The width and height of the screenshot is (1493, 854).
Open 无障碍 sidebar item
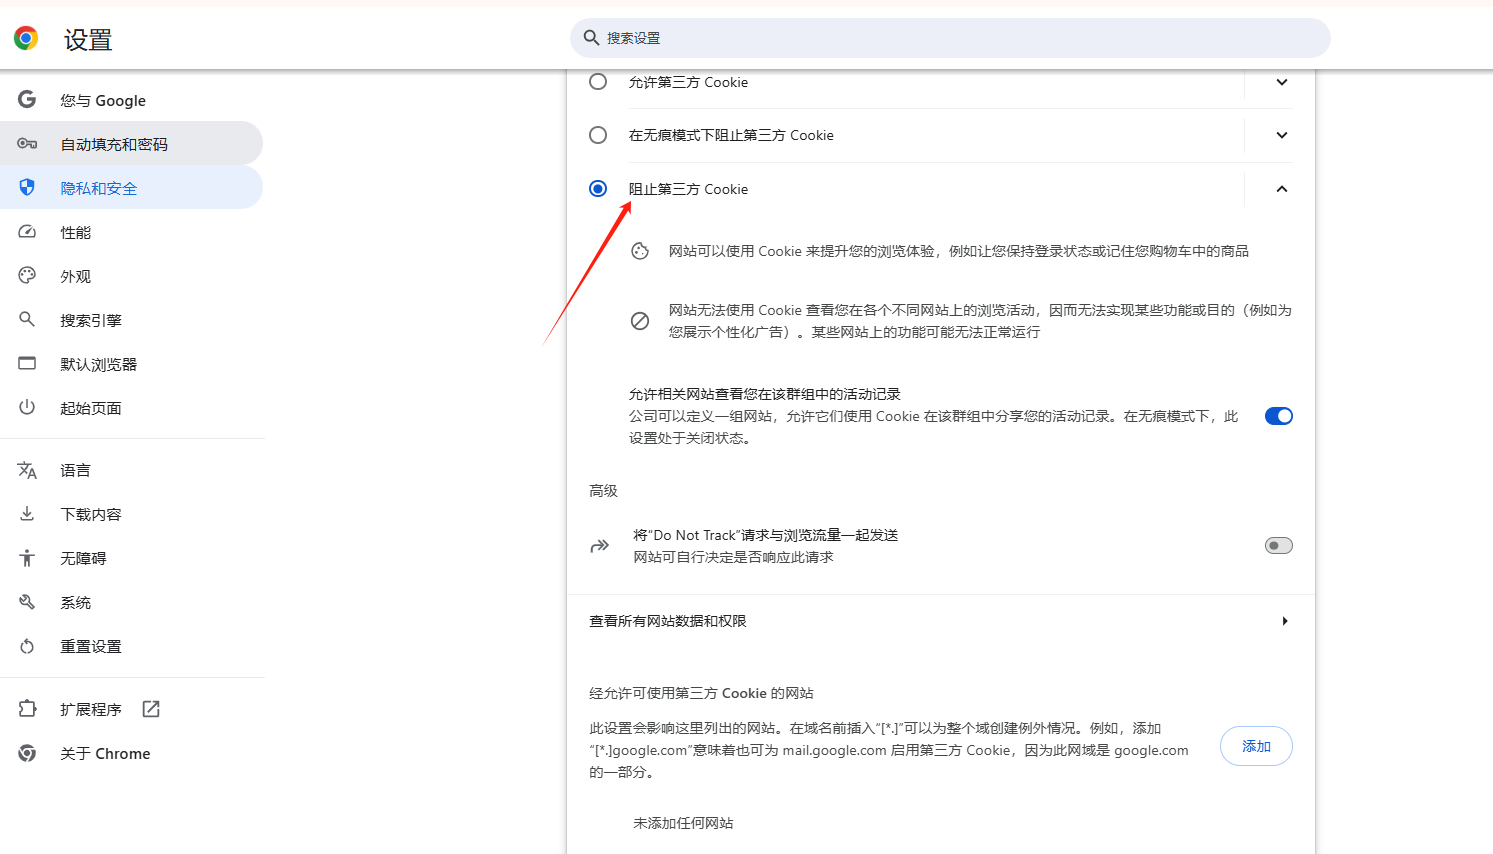pos(131,558)
